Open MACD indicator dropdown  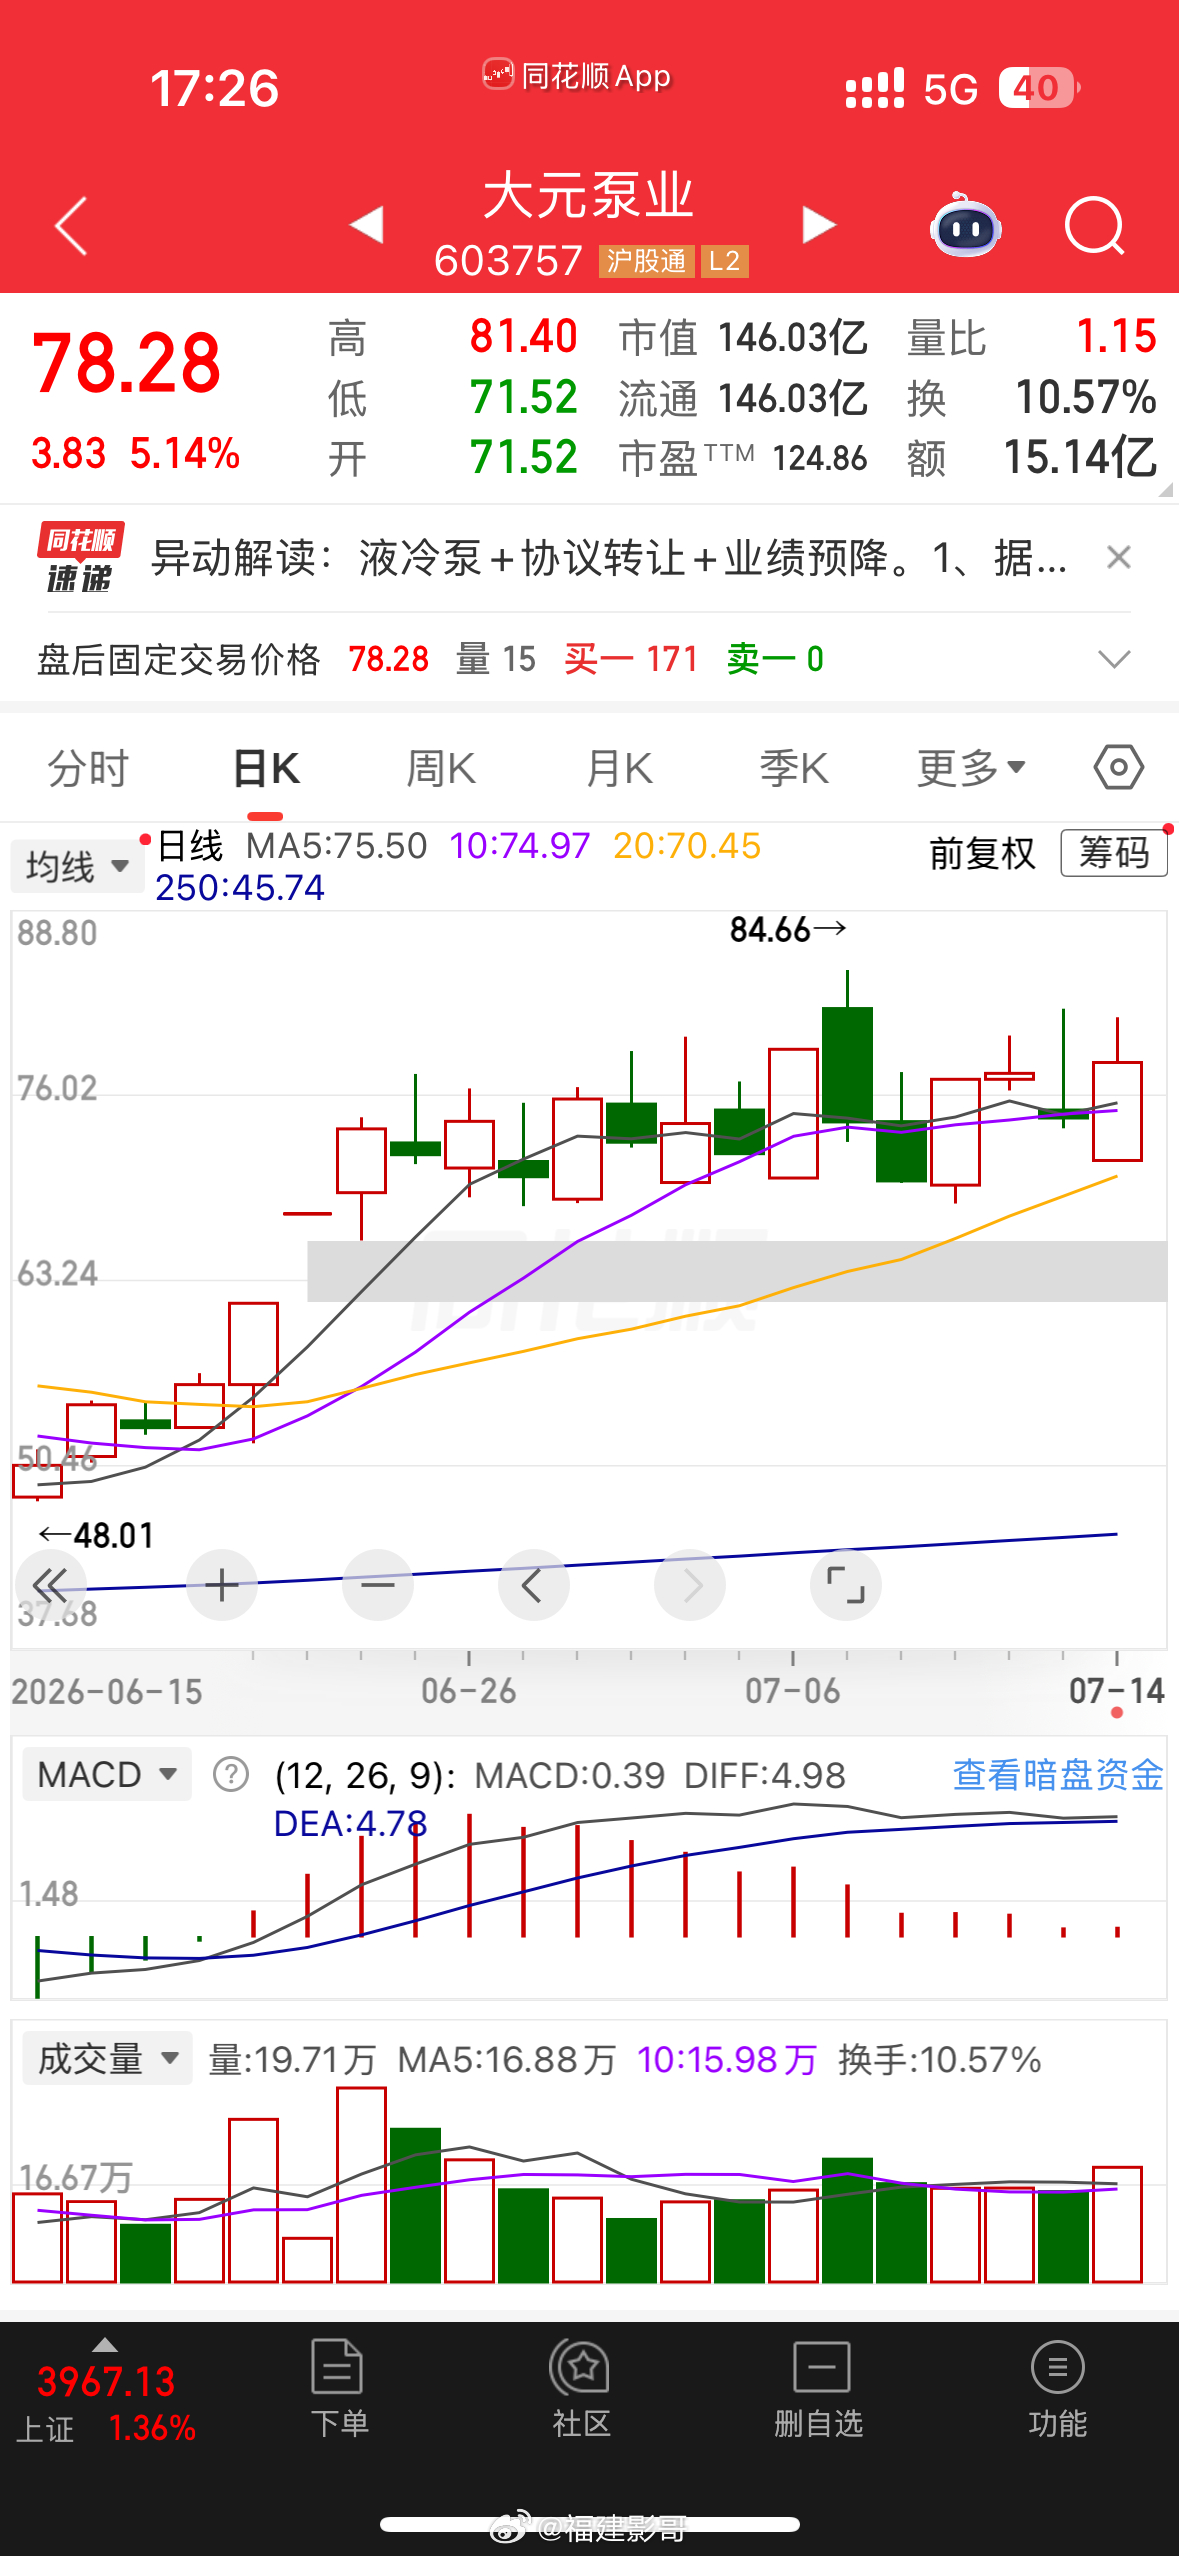(107, 1775)
